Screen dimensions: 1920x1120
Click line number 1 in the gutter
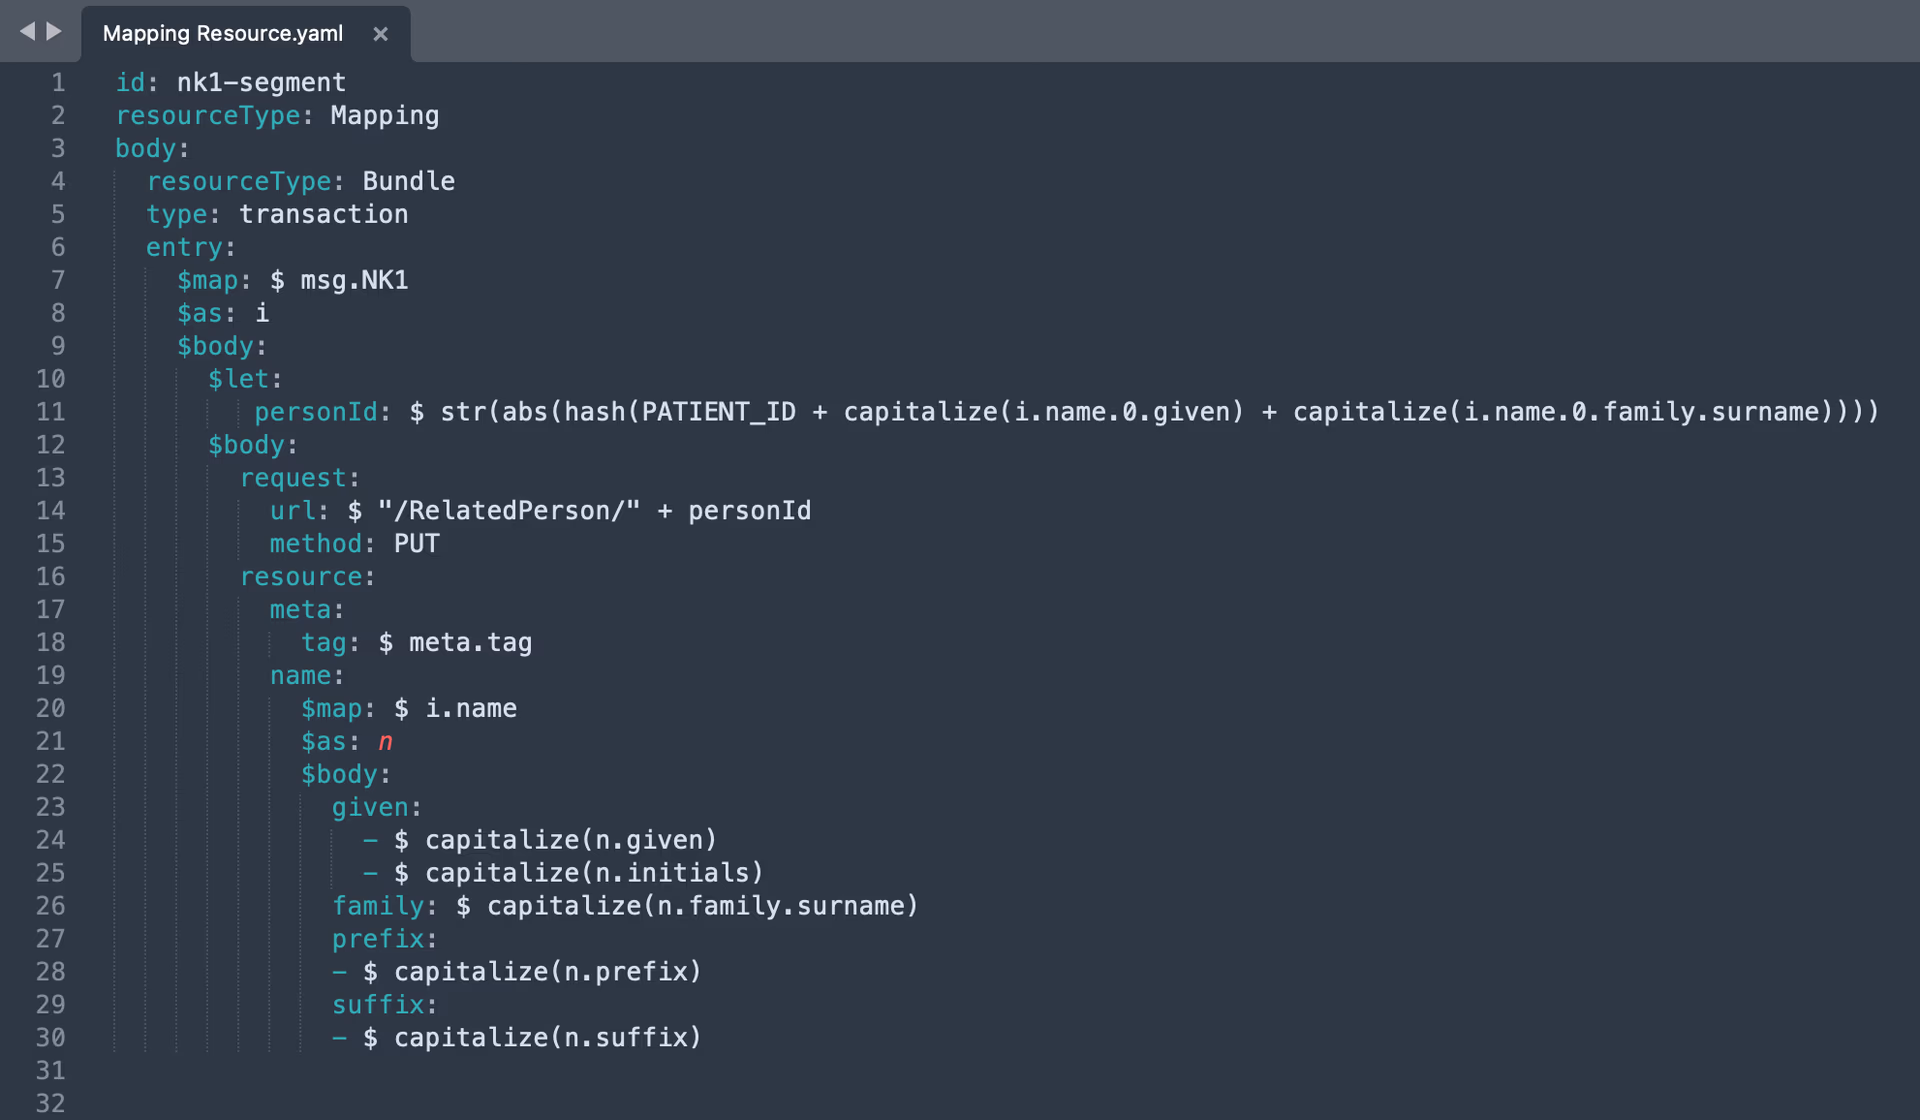[57, 83]
